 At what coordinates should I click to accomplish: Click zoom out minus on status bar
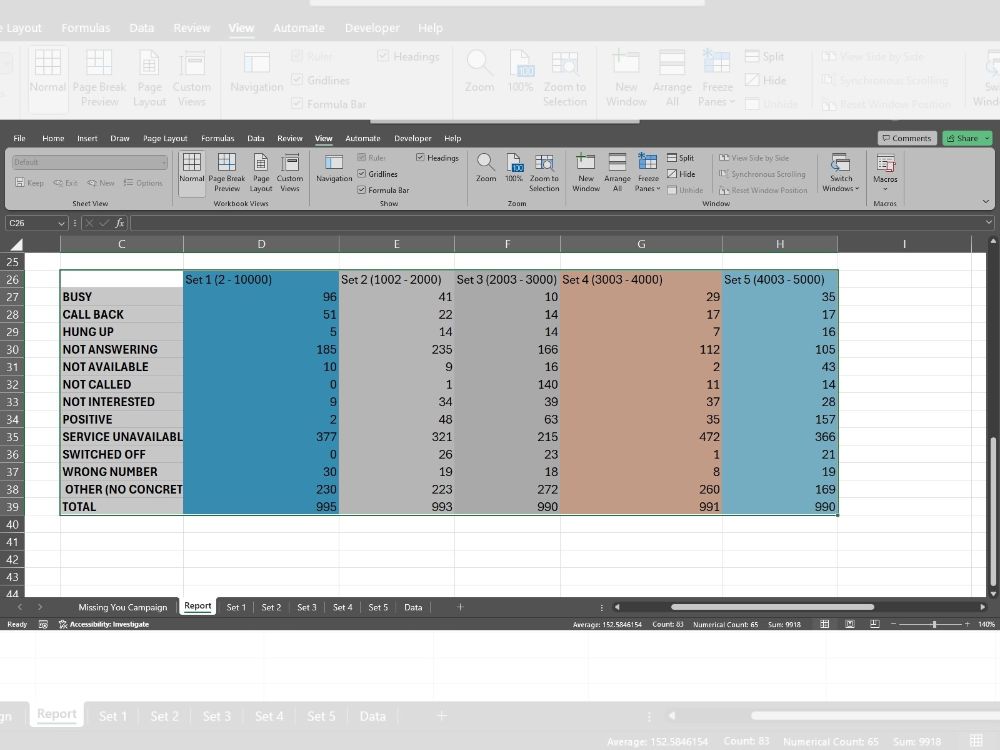coord(893,624)
